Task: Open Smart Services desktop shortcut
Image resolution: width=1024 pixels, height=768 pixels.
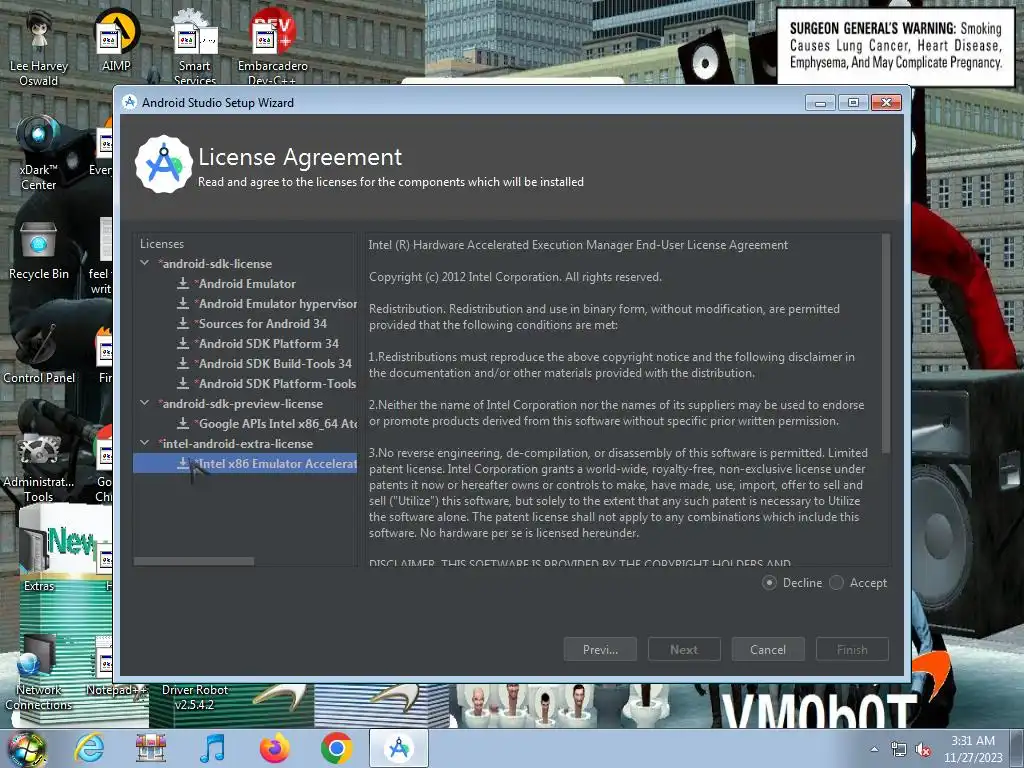Action: click(195, 48)
